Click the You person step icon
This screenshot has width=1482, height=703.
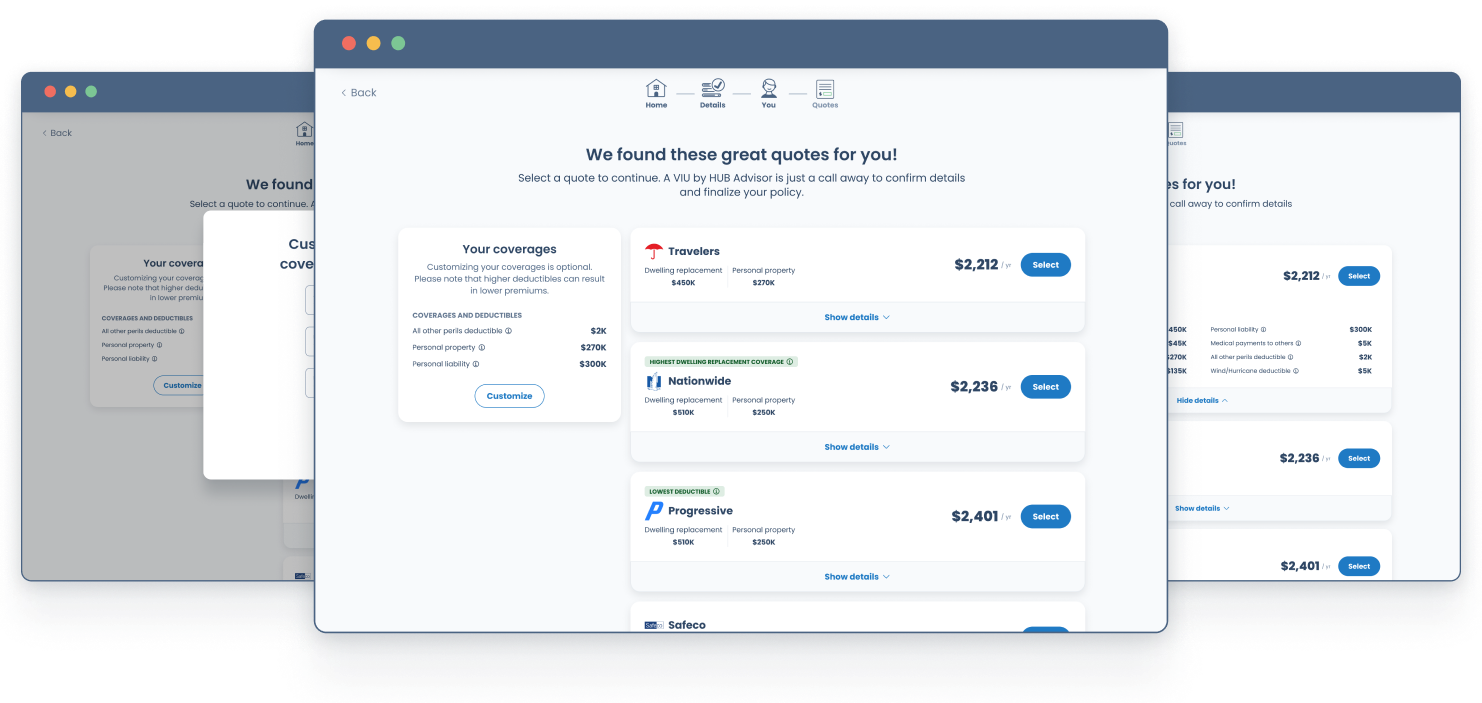point(768,89)
